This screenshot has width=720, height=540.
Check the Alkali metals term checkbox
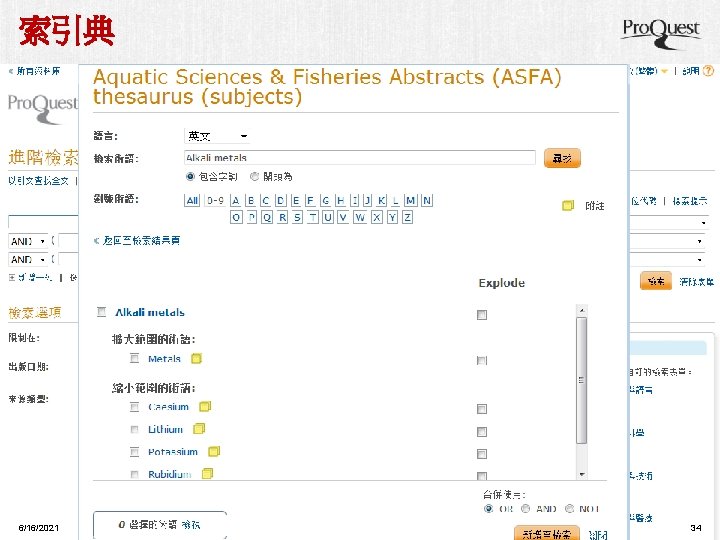101,312
